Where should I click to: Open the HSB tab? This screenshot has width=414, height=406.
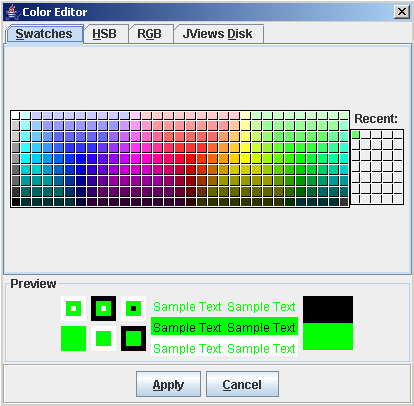(x=105, y=34)
